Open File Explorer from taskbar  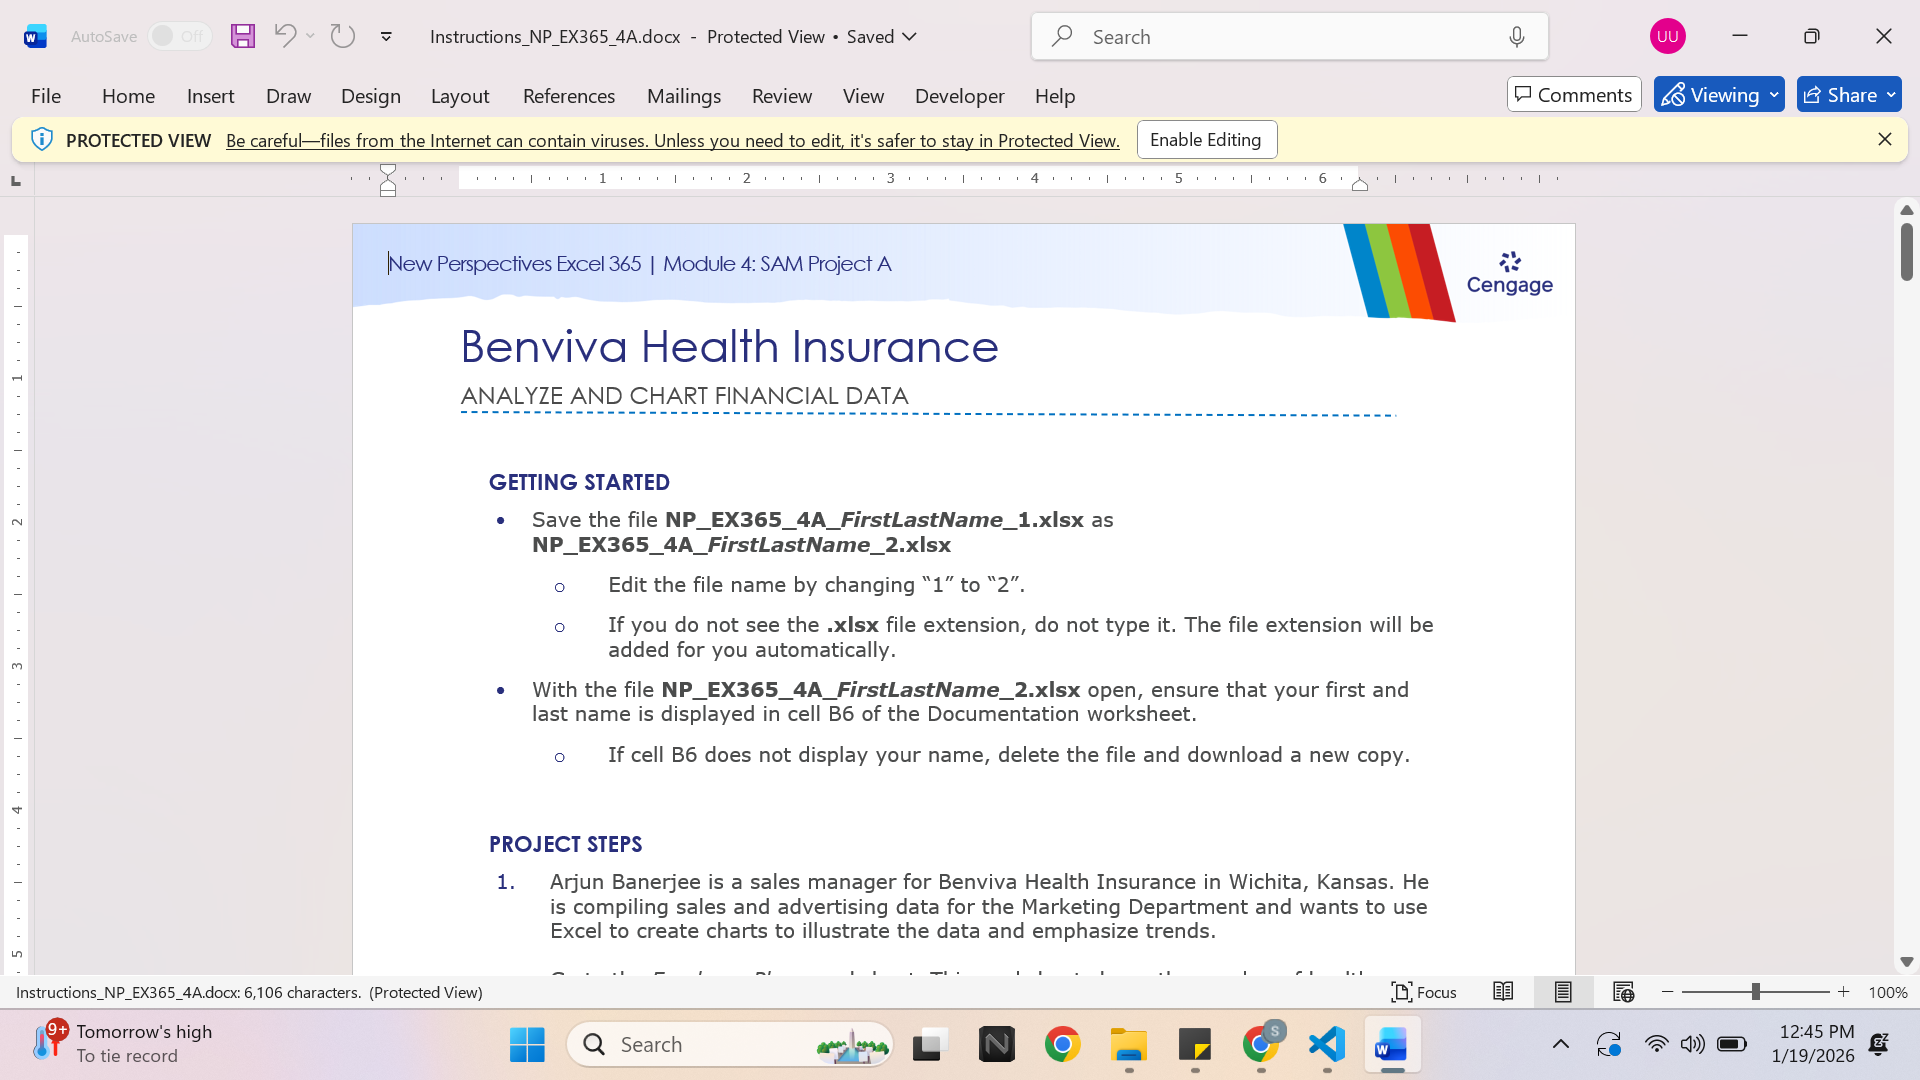coord(1129,1045)
